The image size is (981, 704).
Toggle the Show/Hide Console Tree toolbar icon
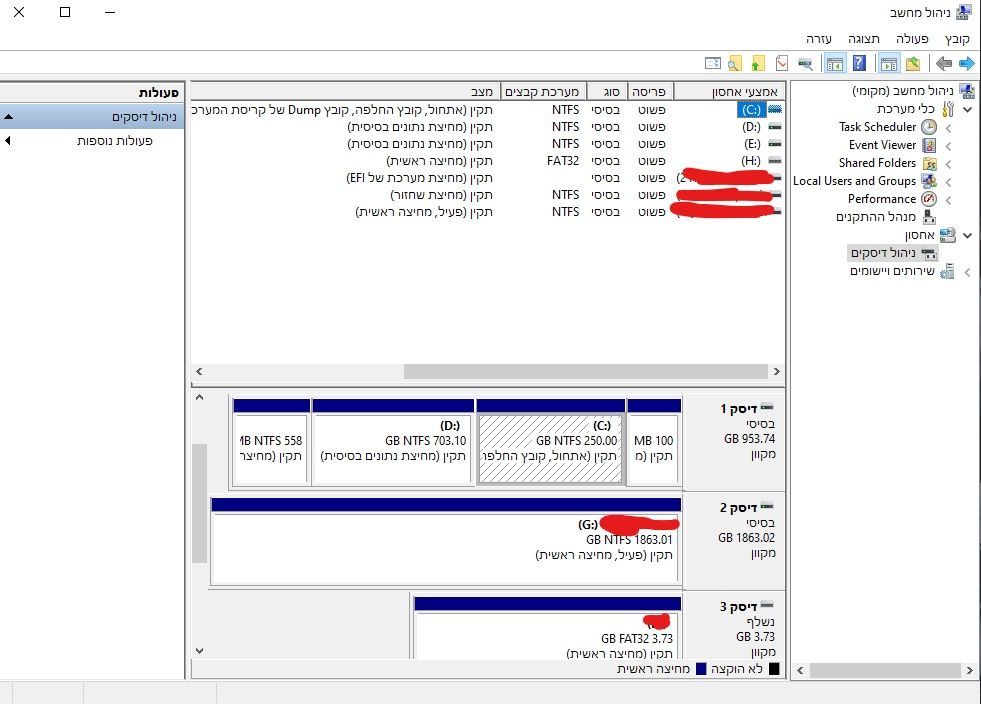889,63
